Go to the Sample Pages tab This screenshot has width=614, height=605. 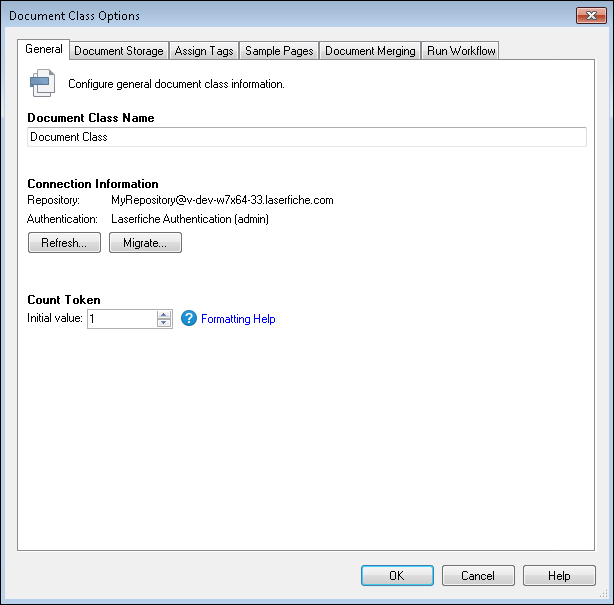click(279, 51)
